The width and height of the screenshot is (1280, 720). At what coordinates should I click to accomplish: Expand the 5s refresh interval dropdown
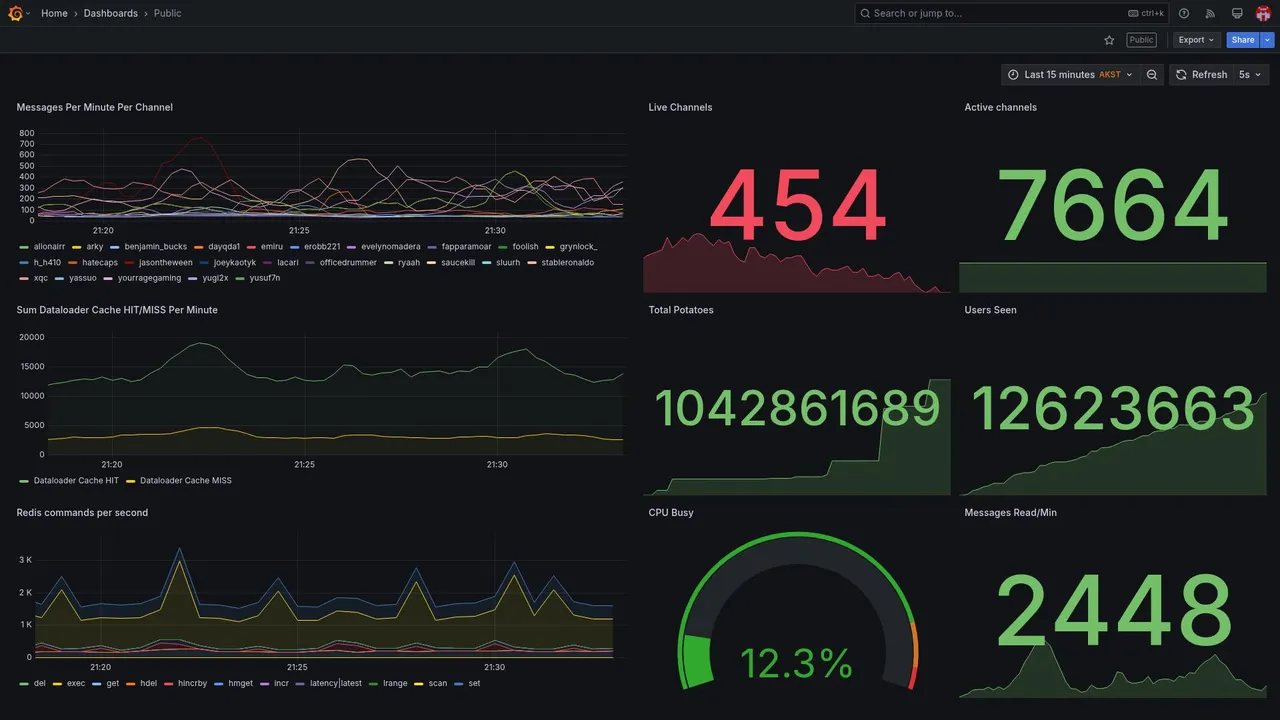[1251, 75]
